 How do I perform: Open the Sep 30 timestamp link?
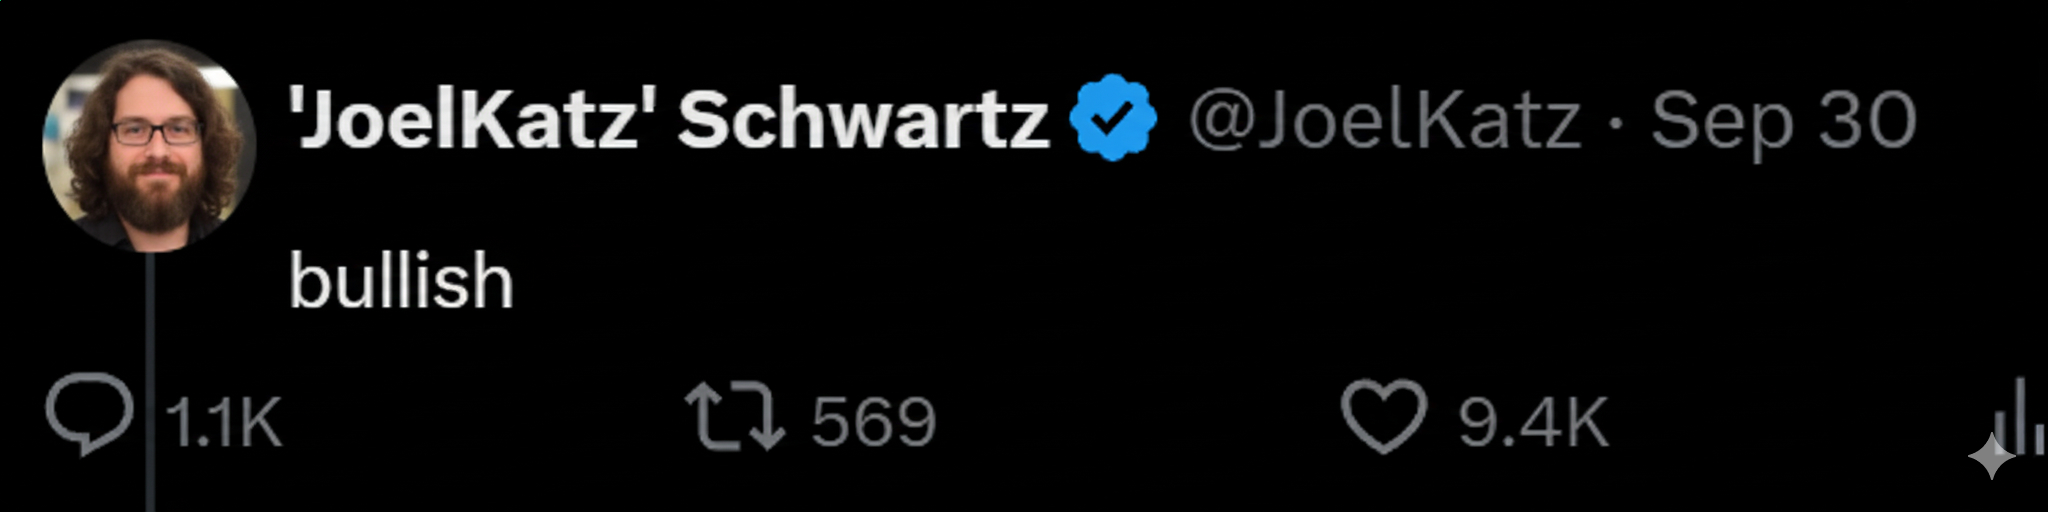(x=1783, y=121)
